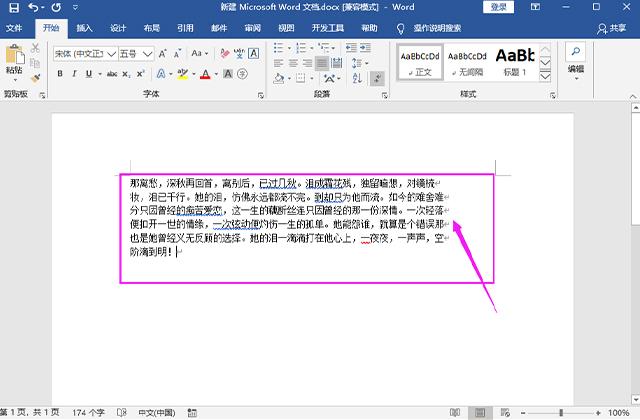Toggle Character Shading icon
Viewport: 640px width, 420px height.
[228, 74]
